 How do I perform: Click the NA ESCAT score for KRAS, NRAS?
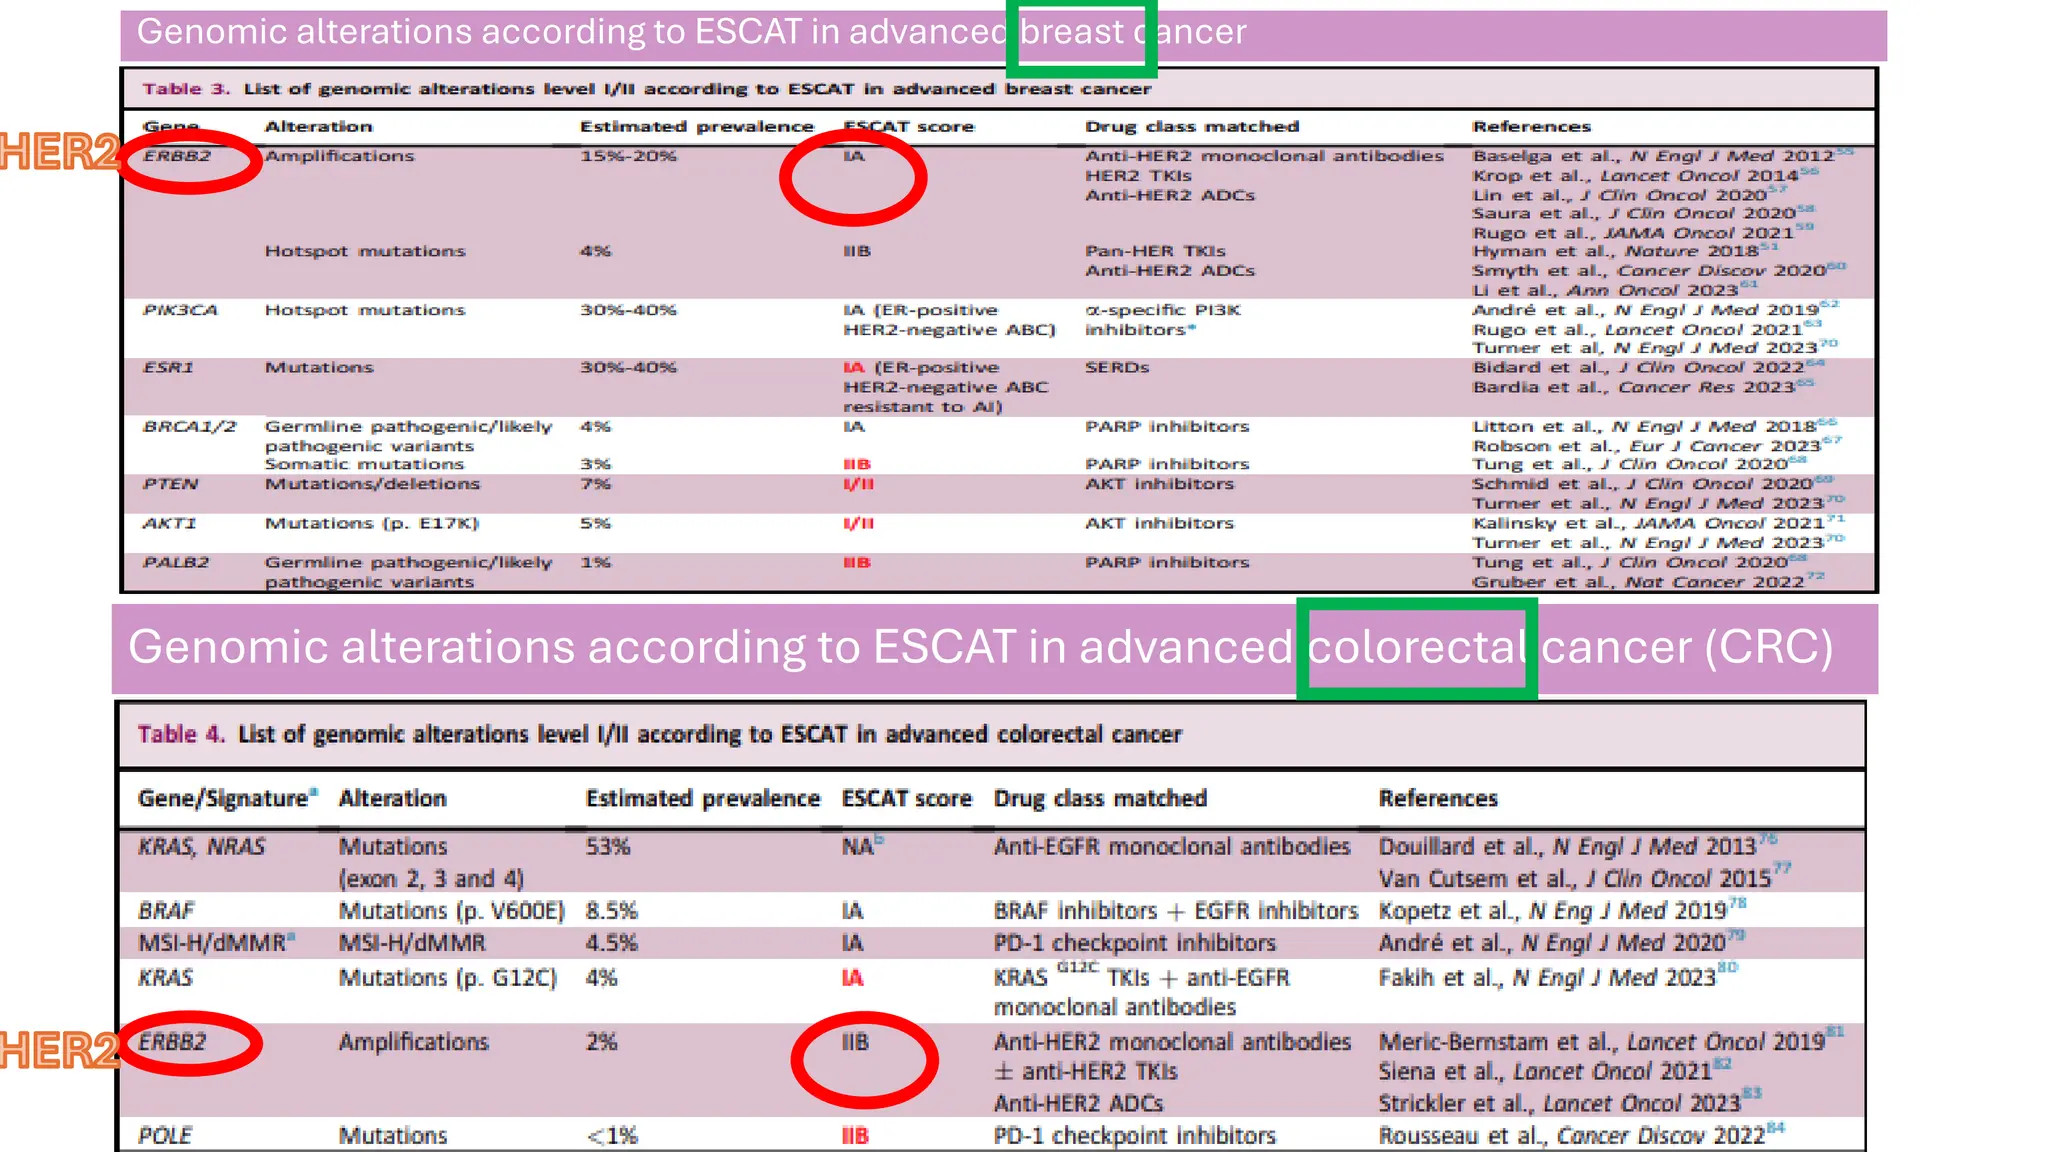pyautogui.click(x=862, y=846)
